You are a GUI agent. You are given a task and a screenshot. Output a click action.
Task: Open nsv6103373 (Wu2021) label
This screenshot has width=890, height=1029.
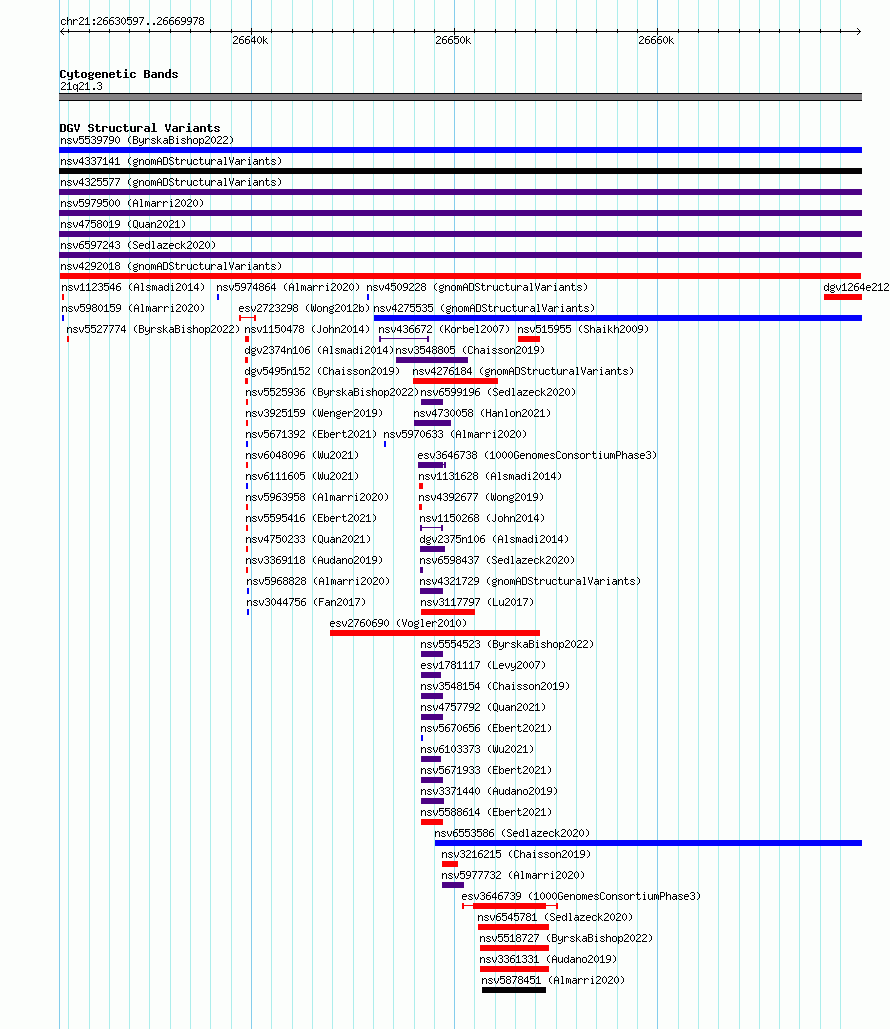(477, 749)
